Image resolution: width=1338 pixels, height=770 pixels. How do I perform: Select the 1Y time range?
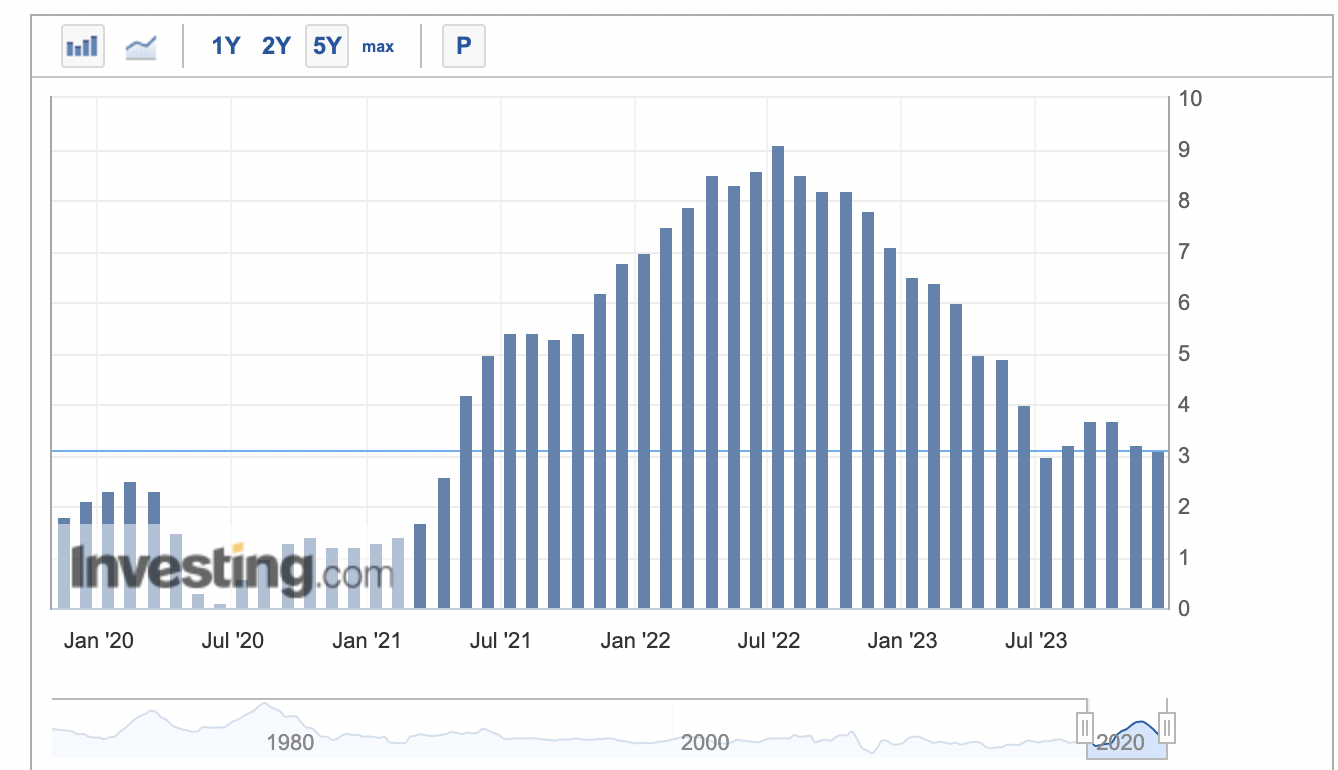coord(226,46)
